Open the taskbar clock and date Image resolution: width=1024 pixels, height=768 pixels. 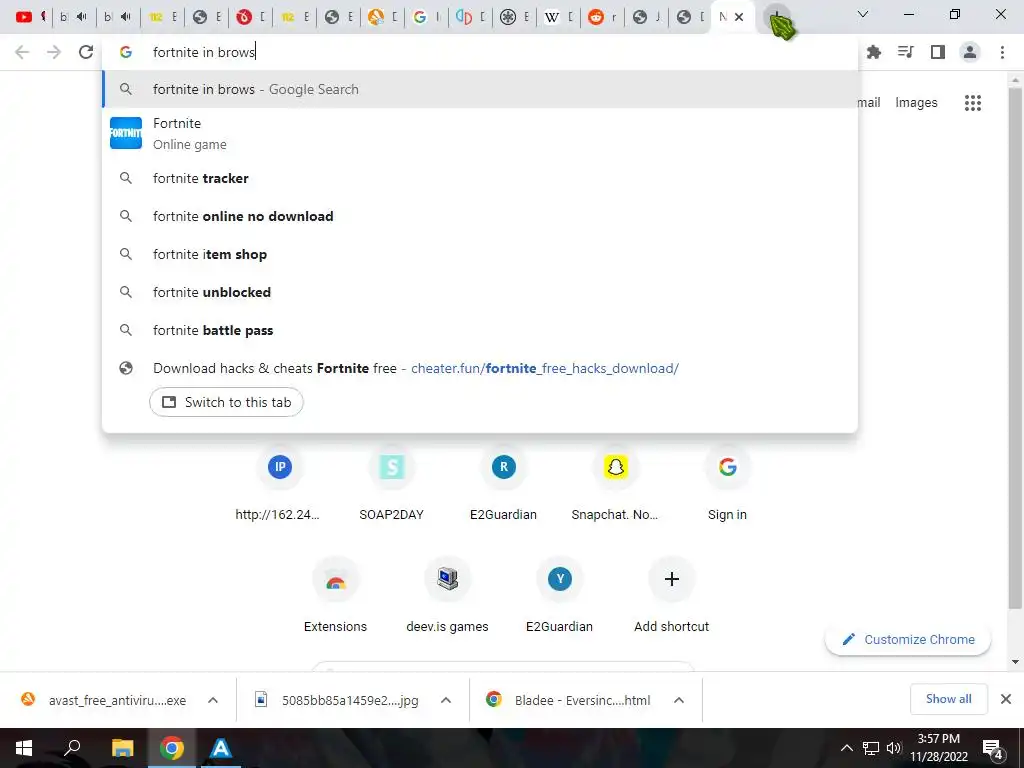pos(938,748)
